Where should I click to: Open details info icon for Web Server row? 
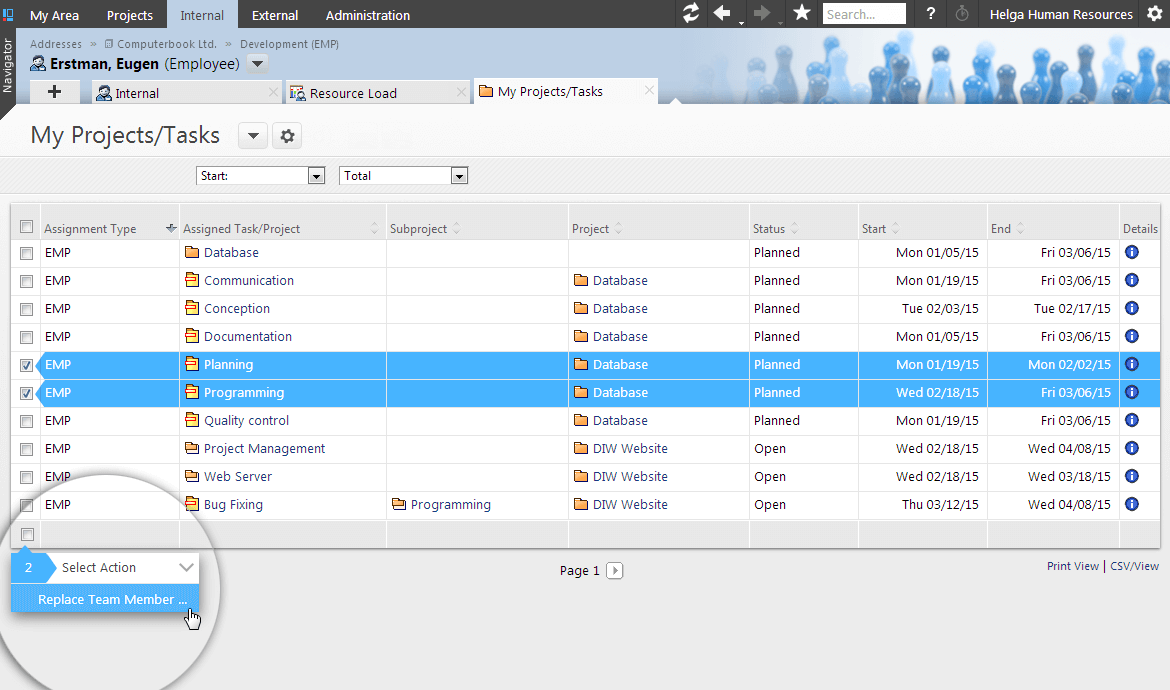[x=1132, y=476]
